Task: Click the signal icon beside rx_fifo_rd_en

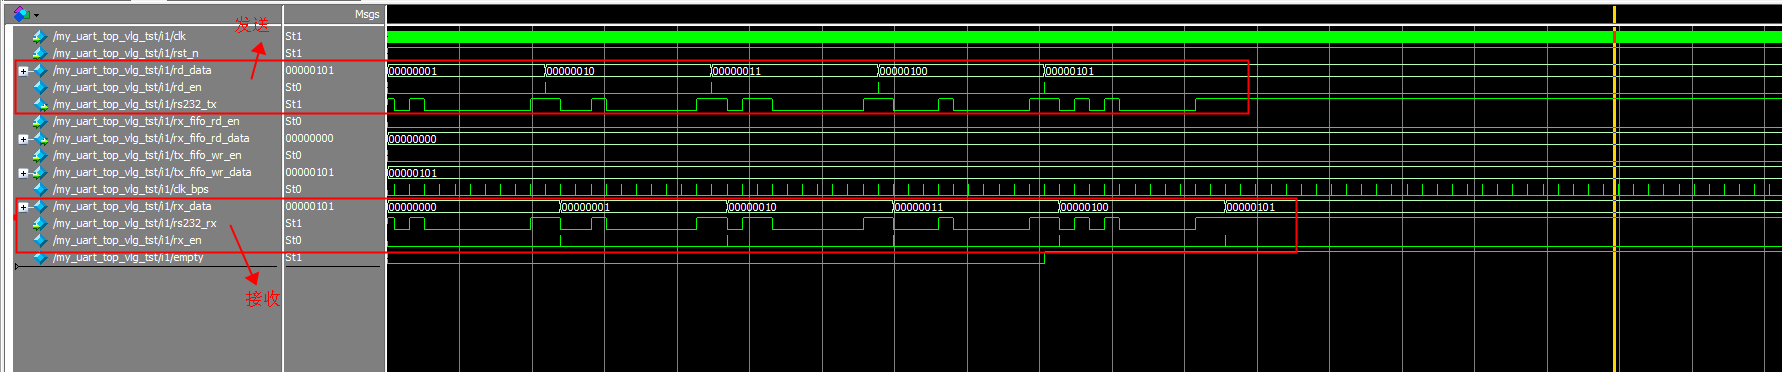Action: point(40,121)
